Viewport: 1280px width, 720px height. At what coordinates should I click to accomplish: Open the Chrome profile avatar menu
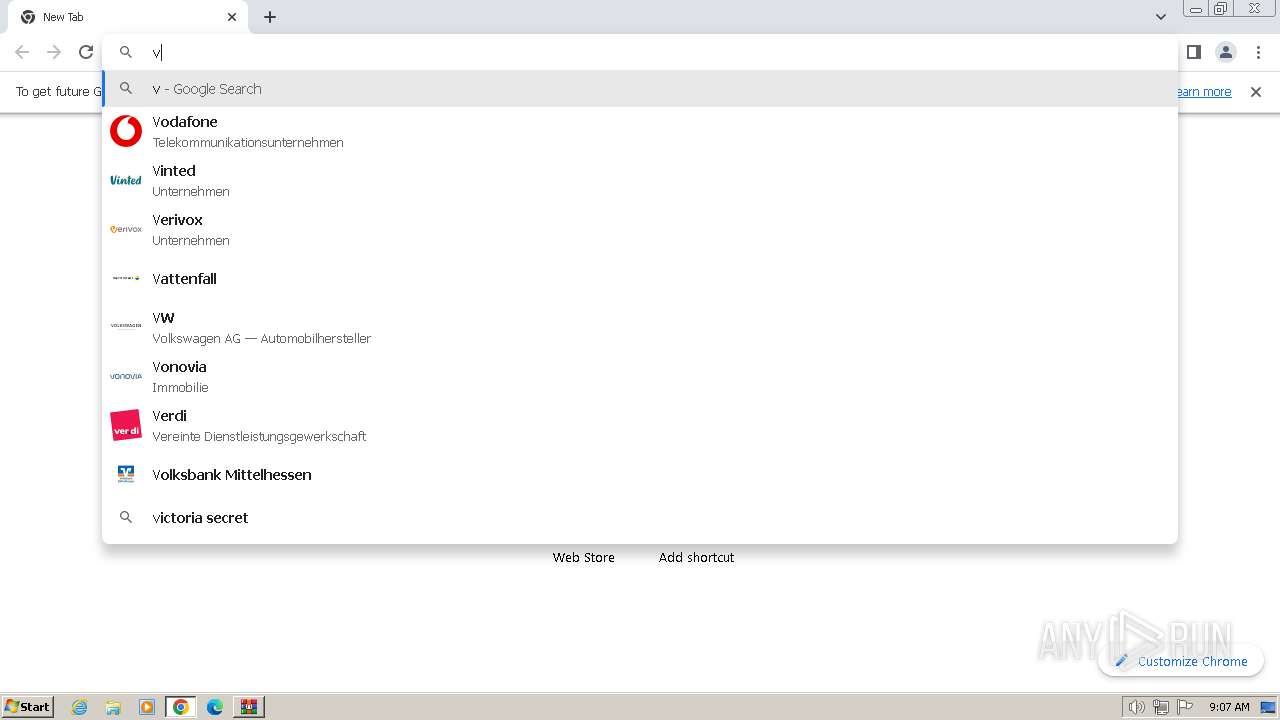point(1226,52)
